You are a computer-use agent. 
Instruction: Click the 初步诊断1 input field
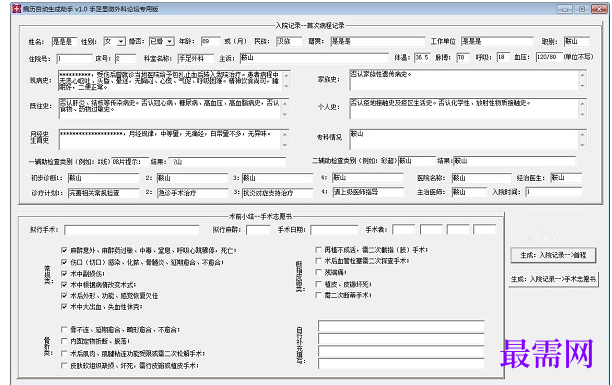coord(103,178)
